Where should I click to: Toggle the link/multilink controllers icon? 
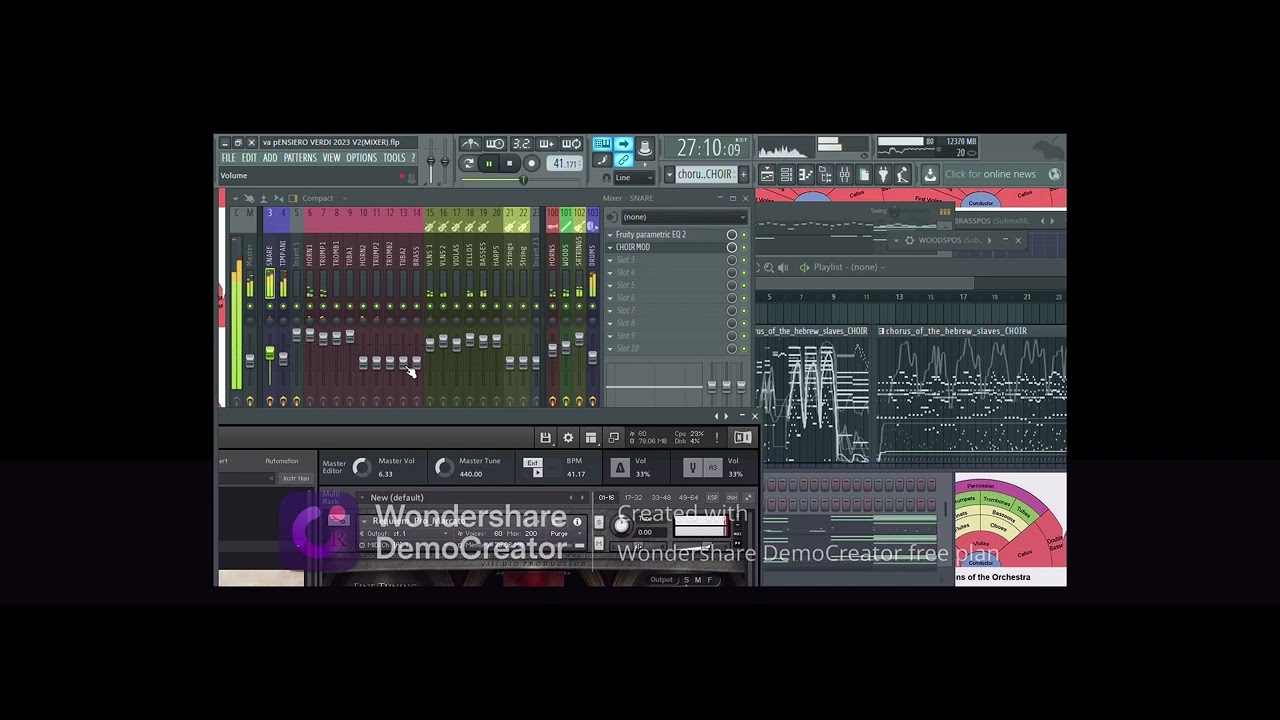click(623, 160)
